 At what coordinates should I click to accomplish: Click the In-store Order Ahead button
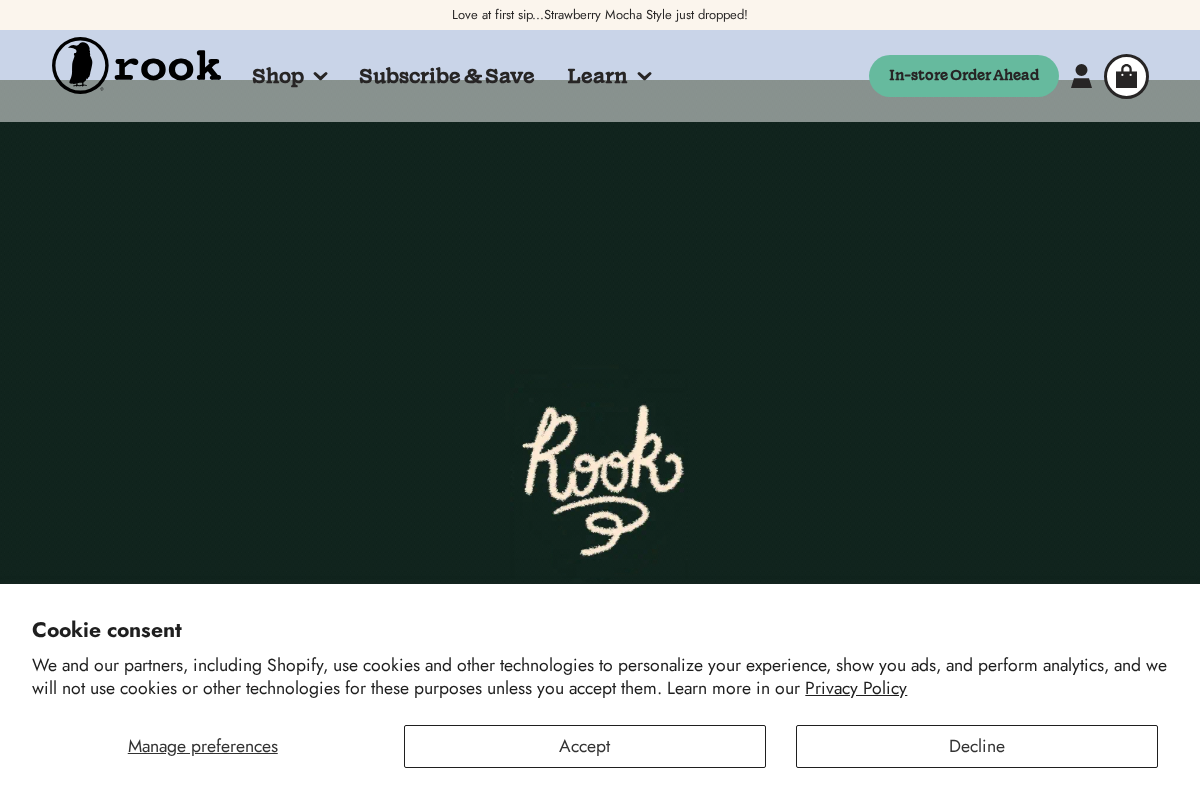coord(963,76)
